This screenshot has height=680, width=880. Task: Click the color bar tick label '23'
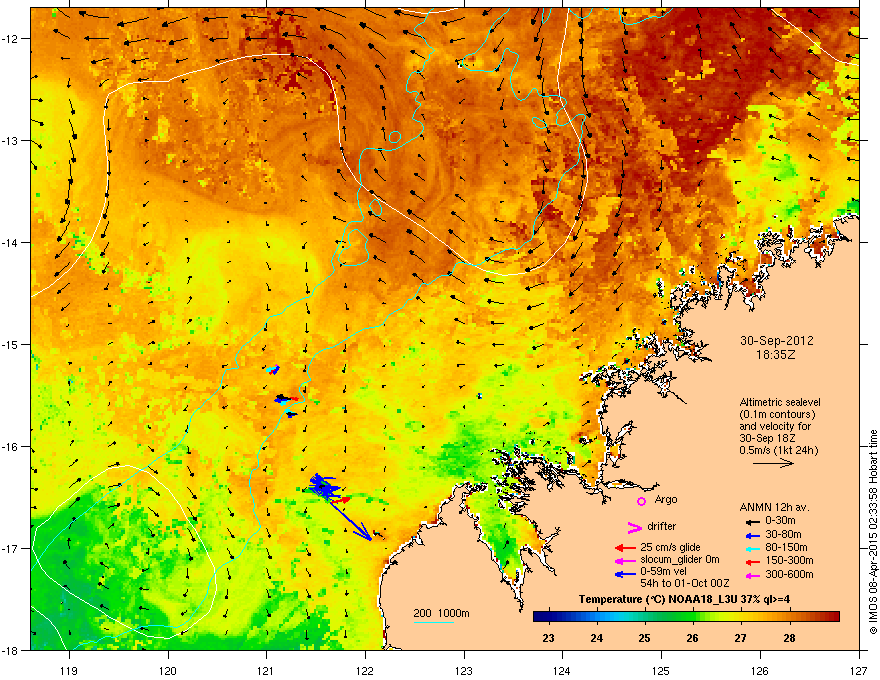[548, 638]
